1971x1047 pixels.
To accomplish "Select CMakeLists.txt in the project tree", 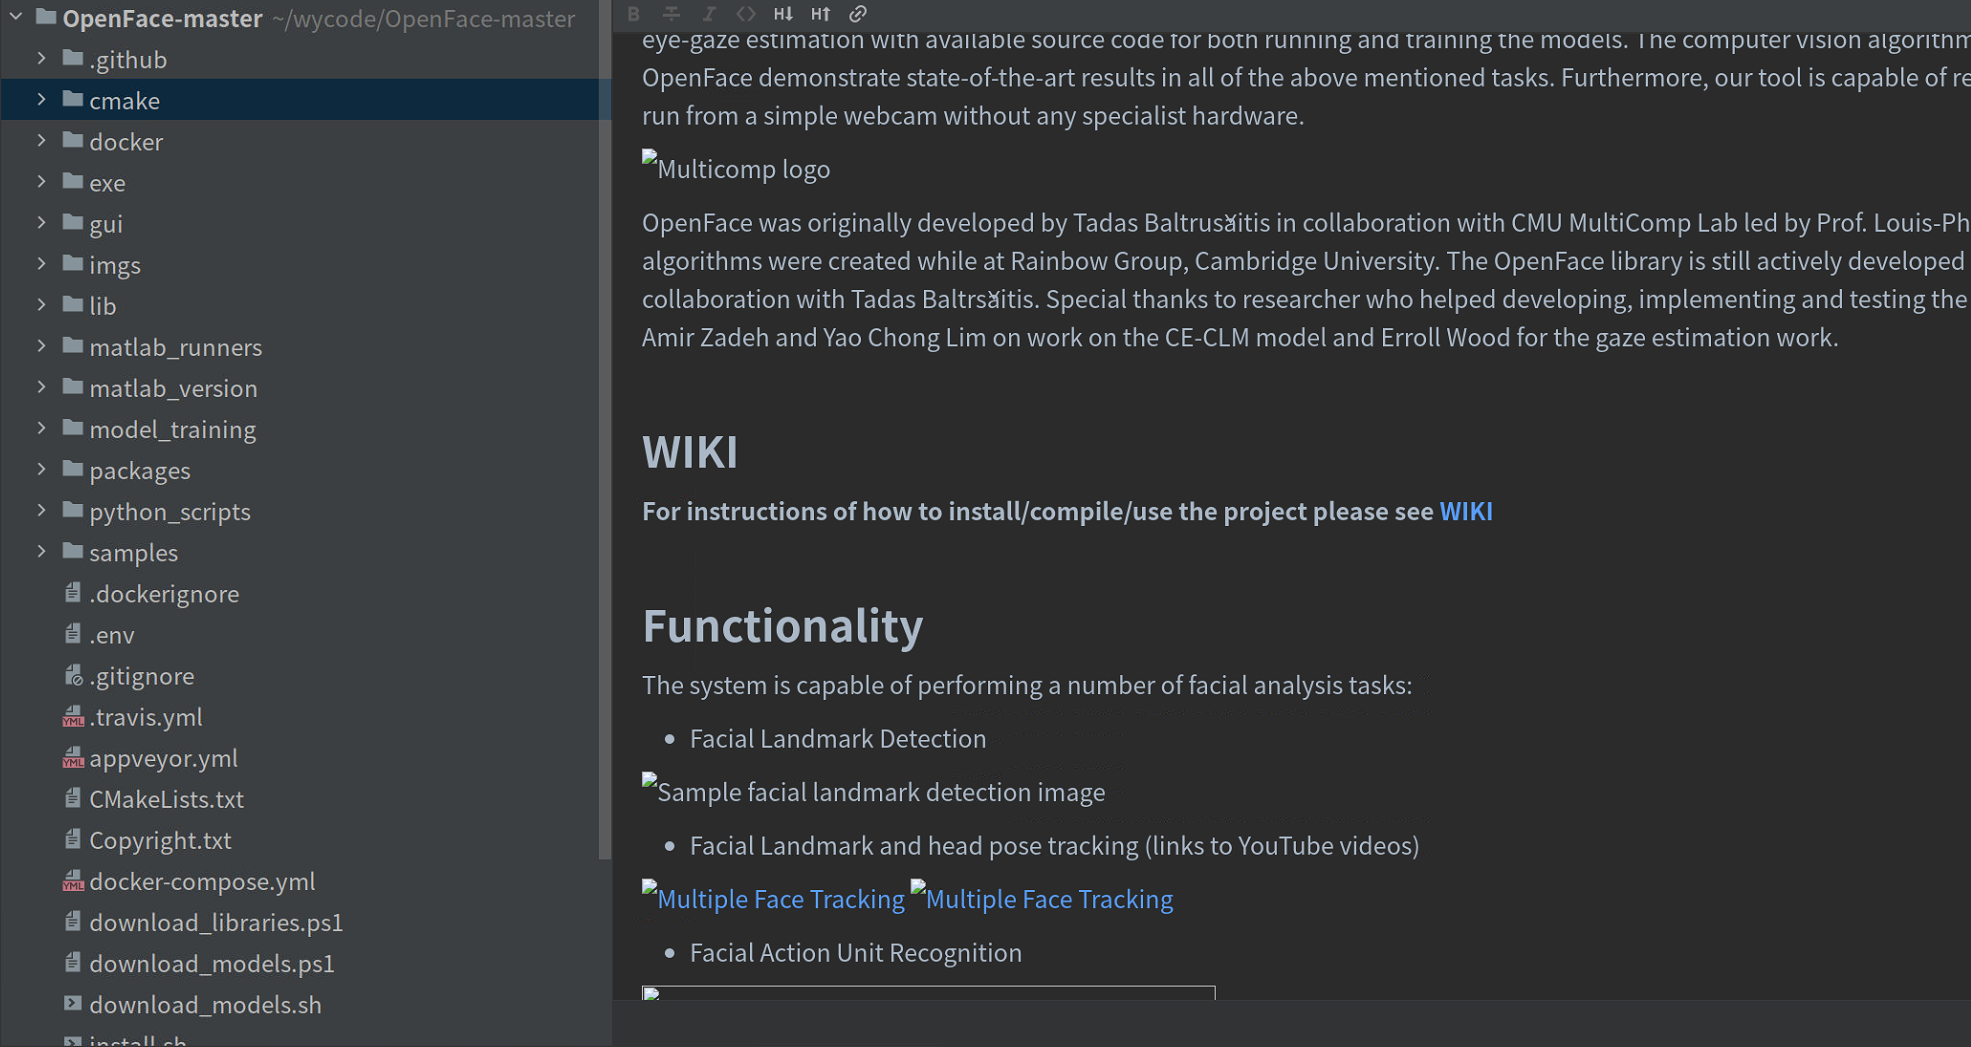I will pyautogui.click(x=166, y=799).
